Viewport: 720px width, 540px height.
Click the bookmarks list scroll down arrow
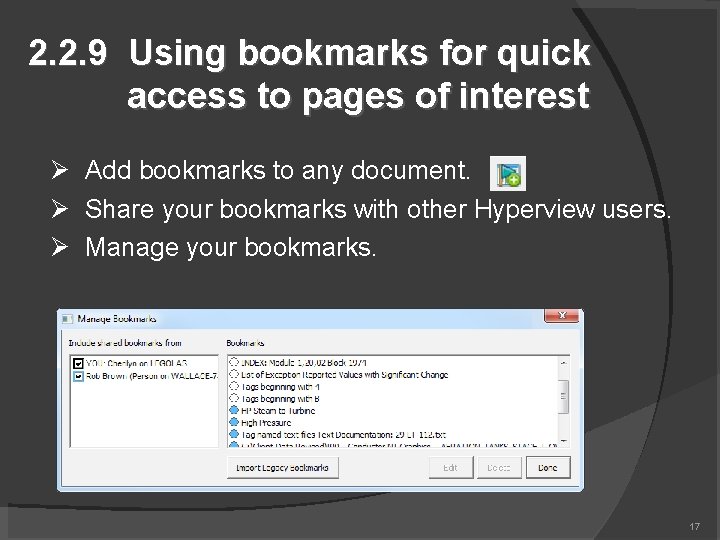coord(564,441)
